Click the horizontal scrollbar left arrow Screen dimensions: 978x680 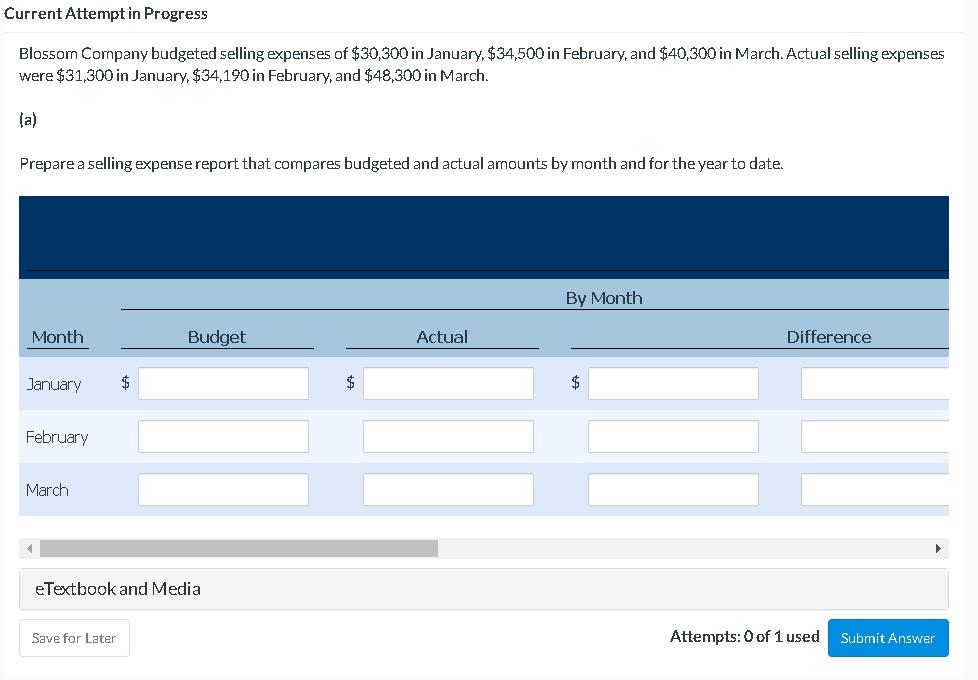point(29,548)
